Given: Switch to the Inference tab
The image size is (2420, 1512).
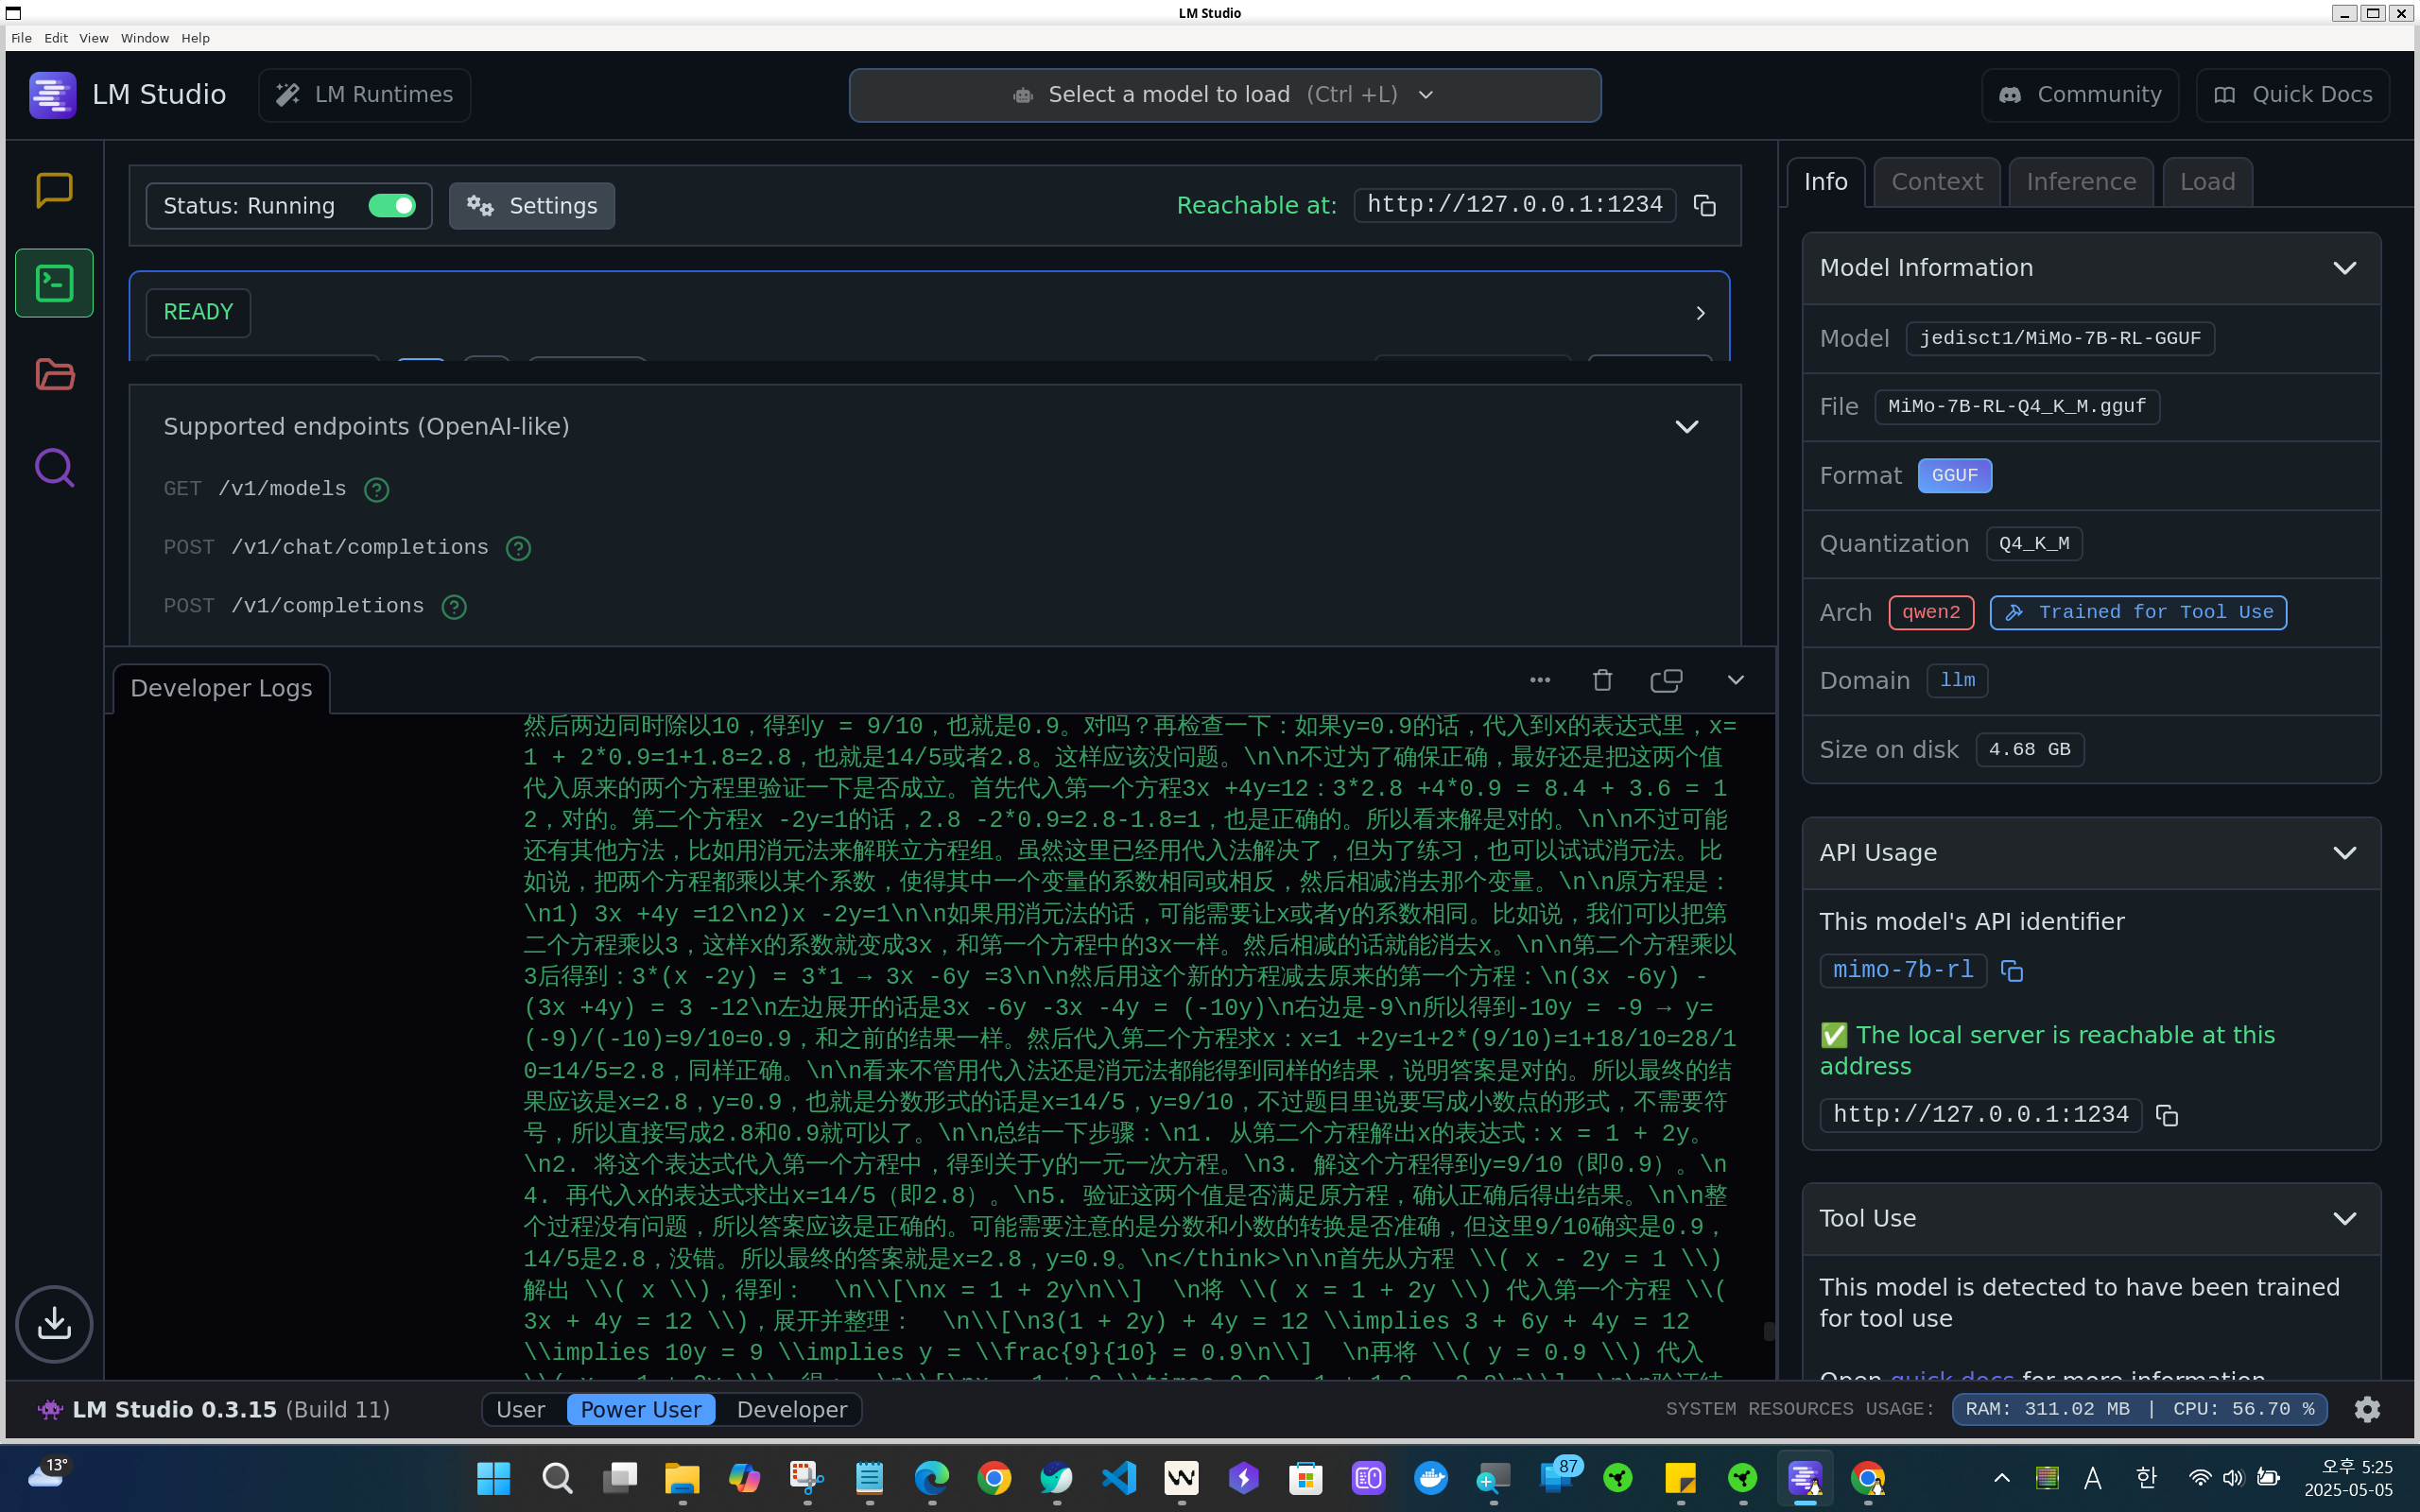Looking at the screenshot, I should [x=2081, y=182].
